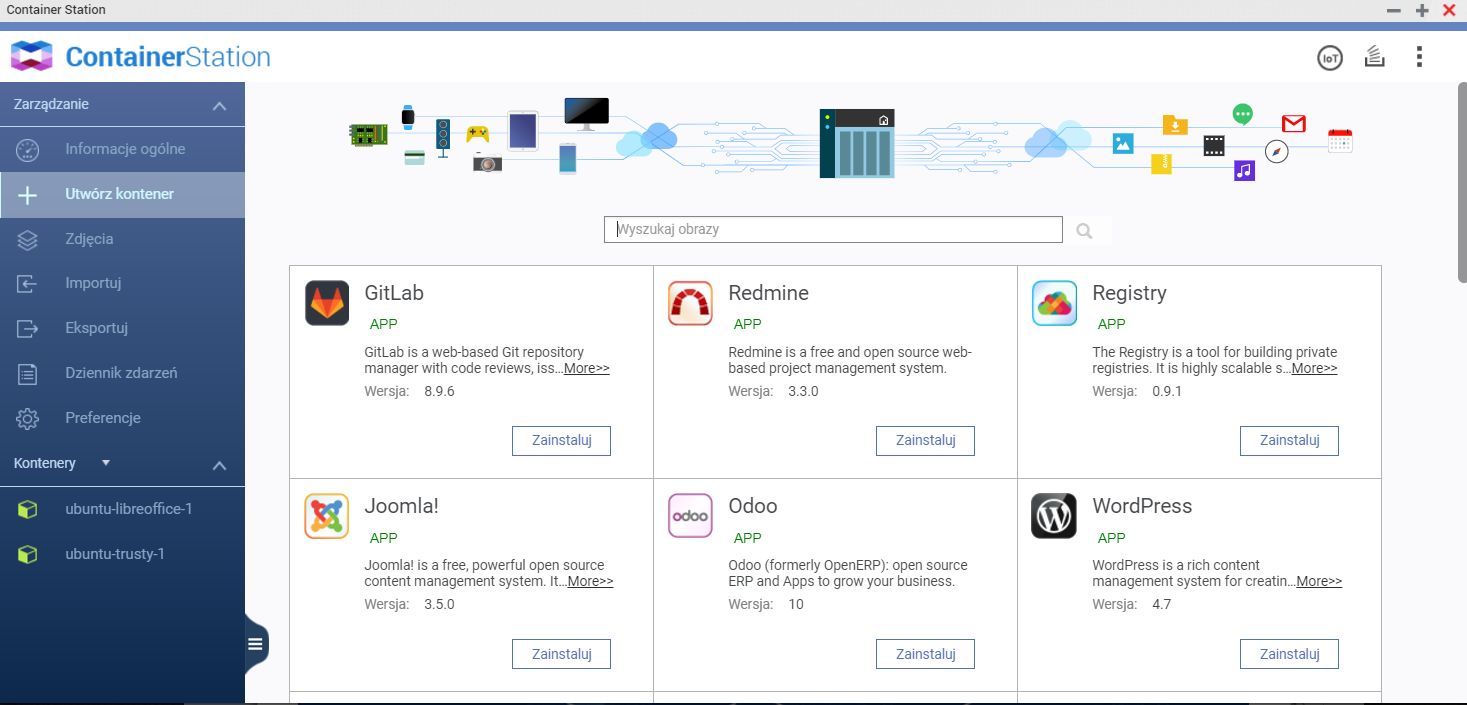This screenshot has height=705, width=1467.
Task: Open Dziennik zdarzeń in the sidebar
Action: click(122, 373)
